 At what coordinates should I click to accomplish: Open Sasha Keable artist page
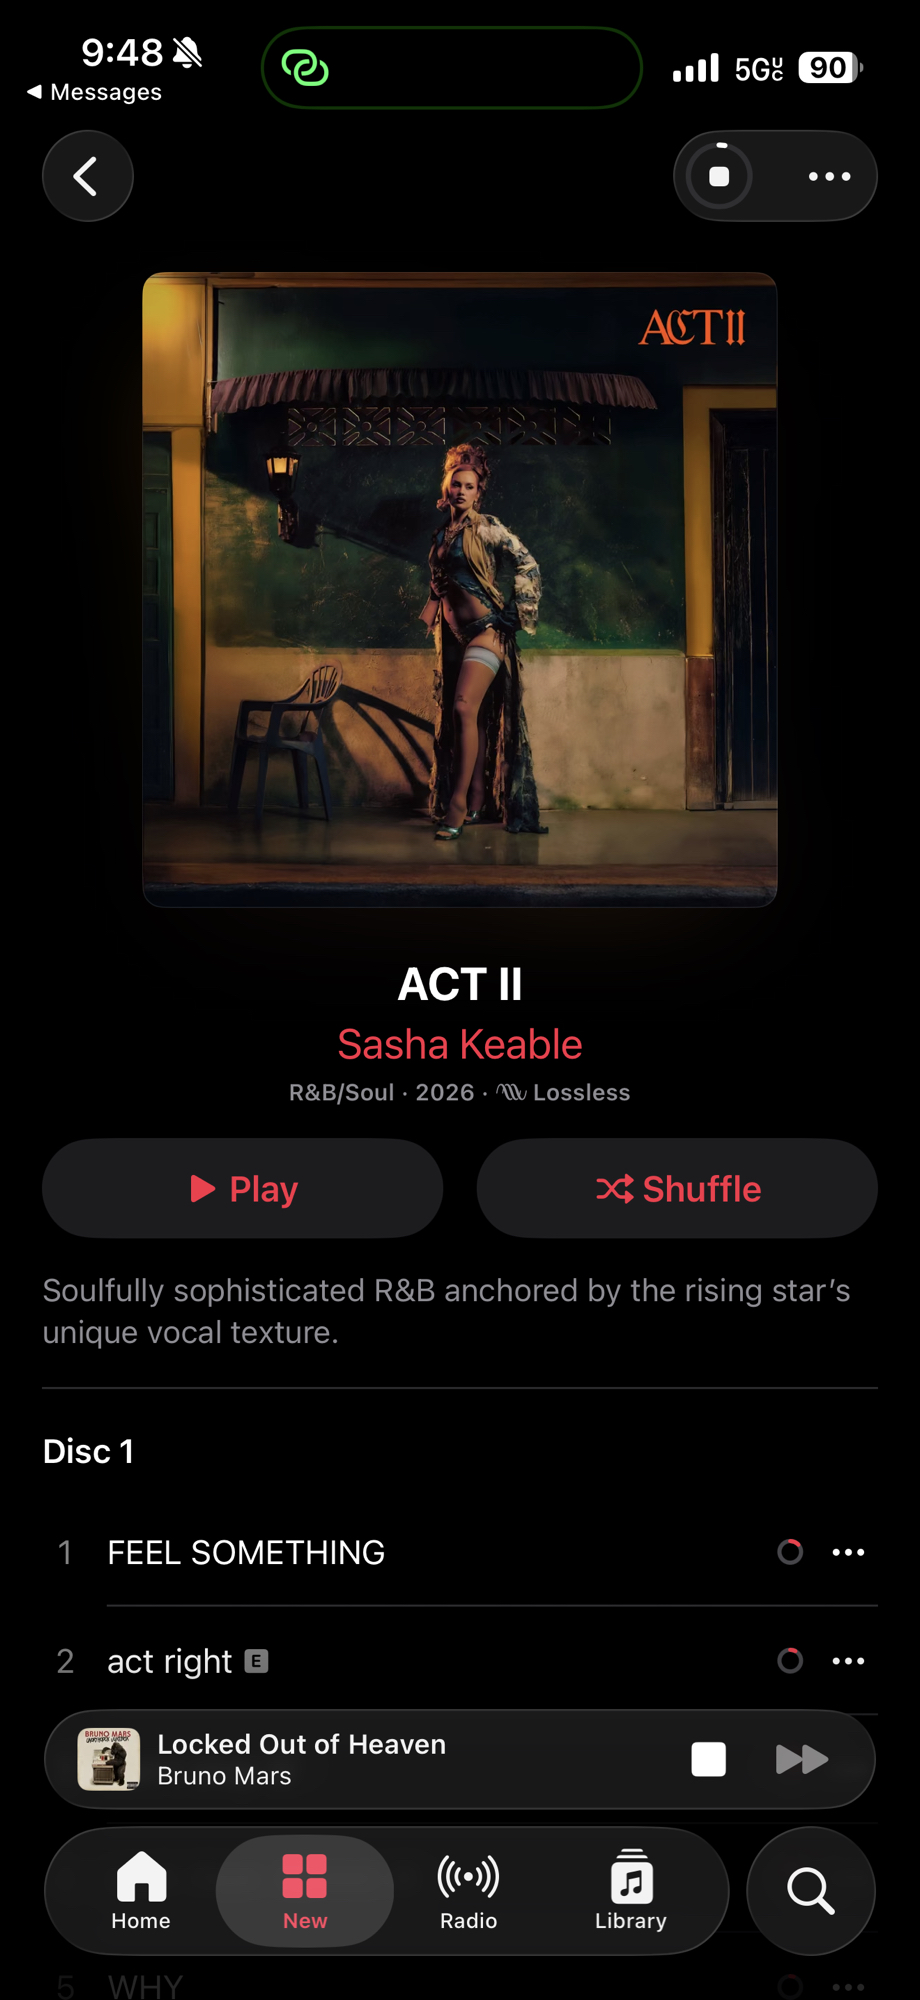(x=460, y=1044)
